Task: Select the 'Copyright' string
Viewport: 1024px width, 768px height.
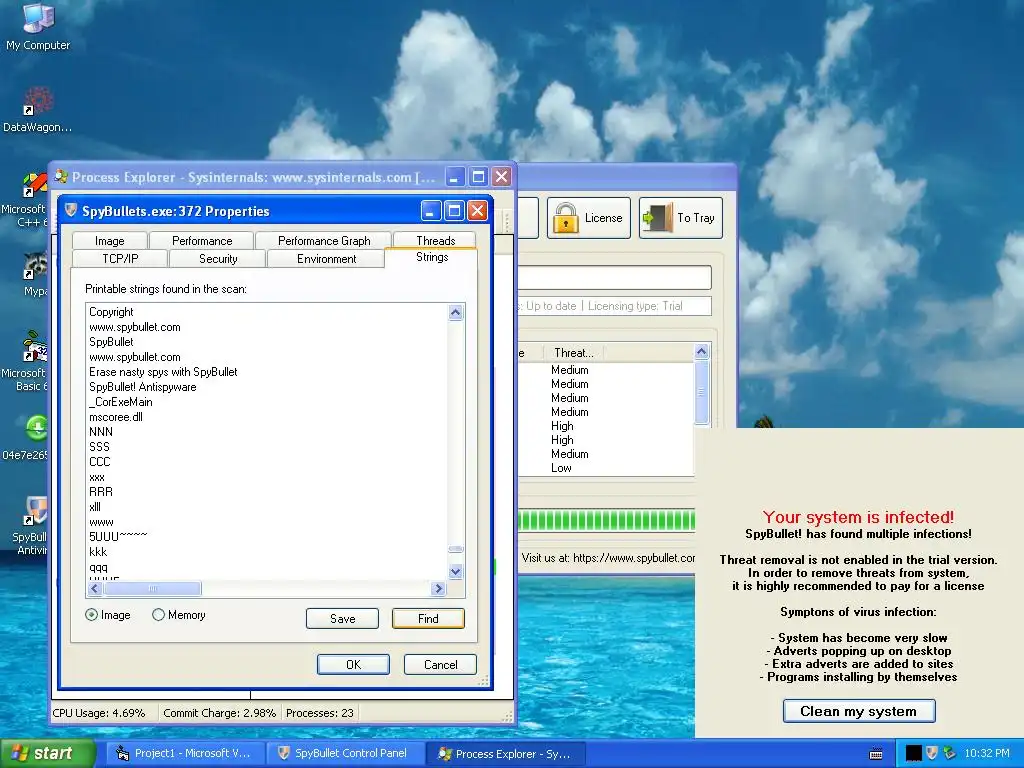Action: 111,312
